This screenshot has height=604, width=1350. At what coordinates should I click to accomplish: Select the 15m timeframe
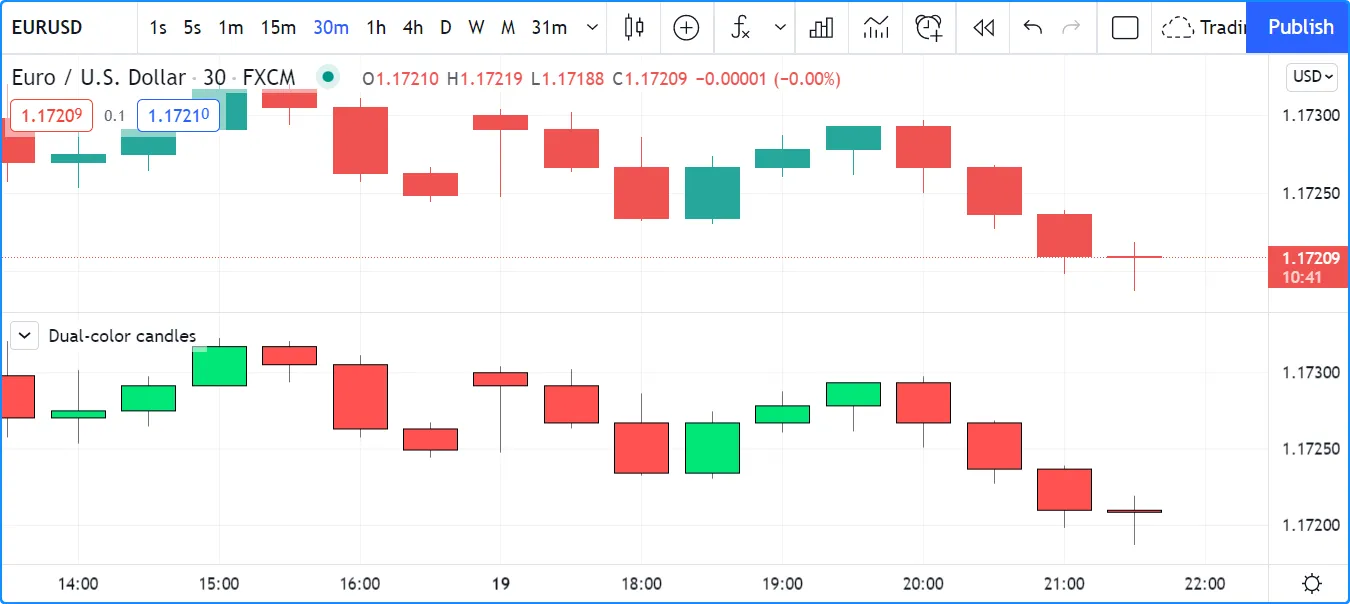click(x=278, y=27)
